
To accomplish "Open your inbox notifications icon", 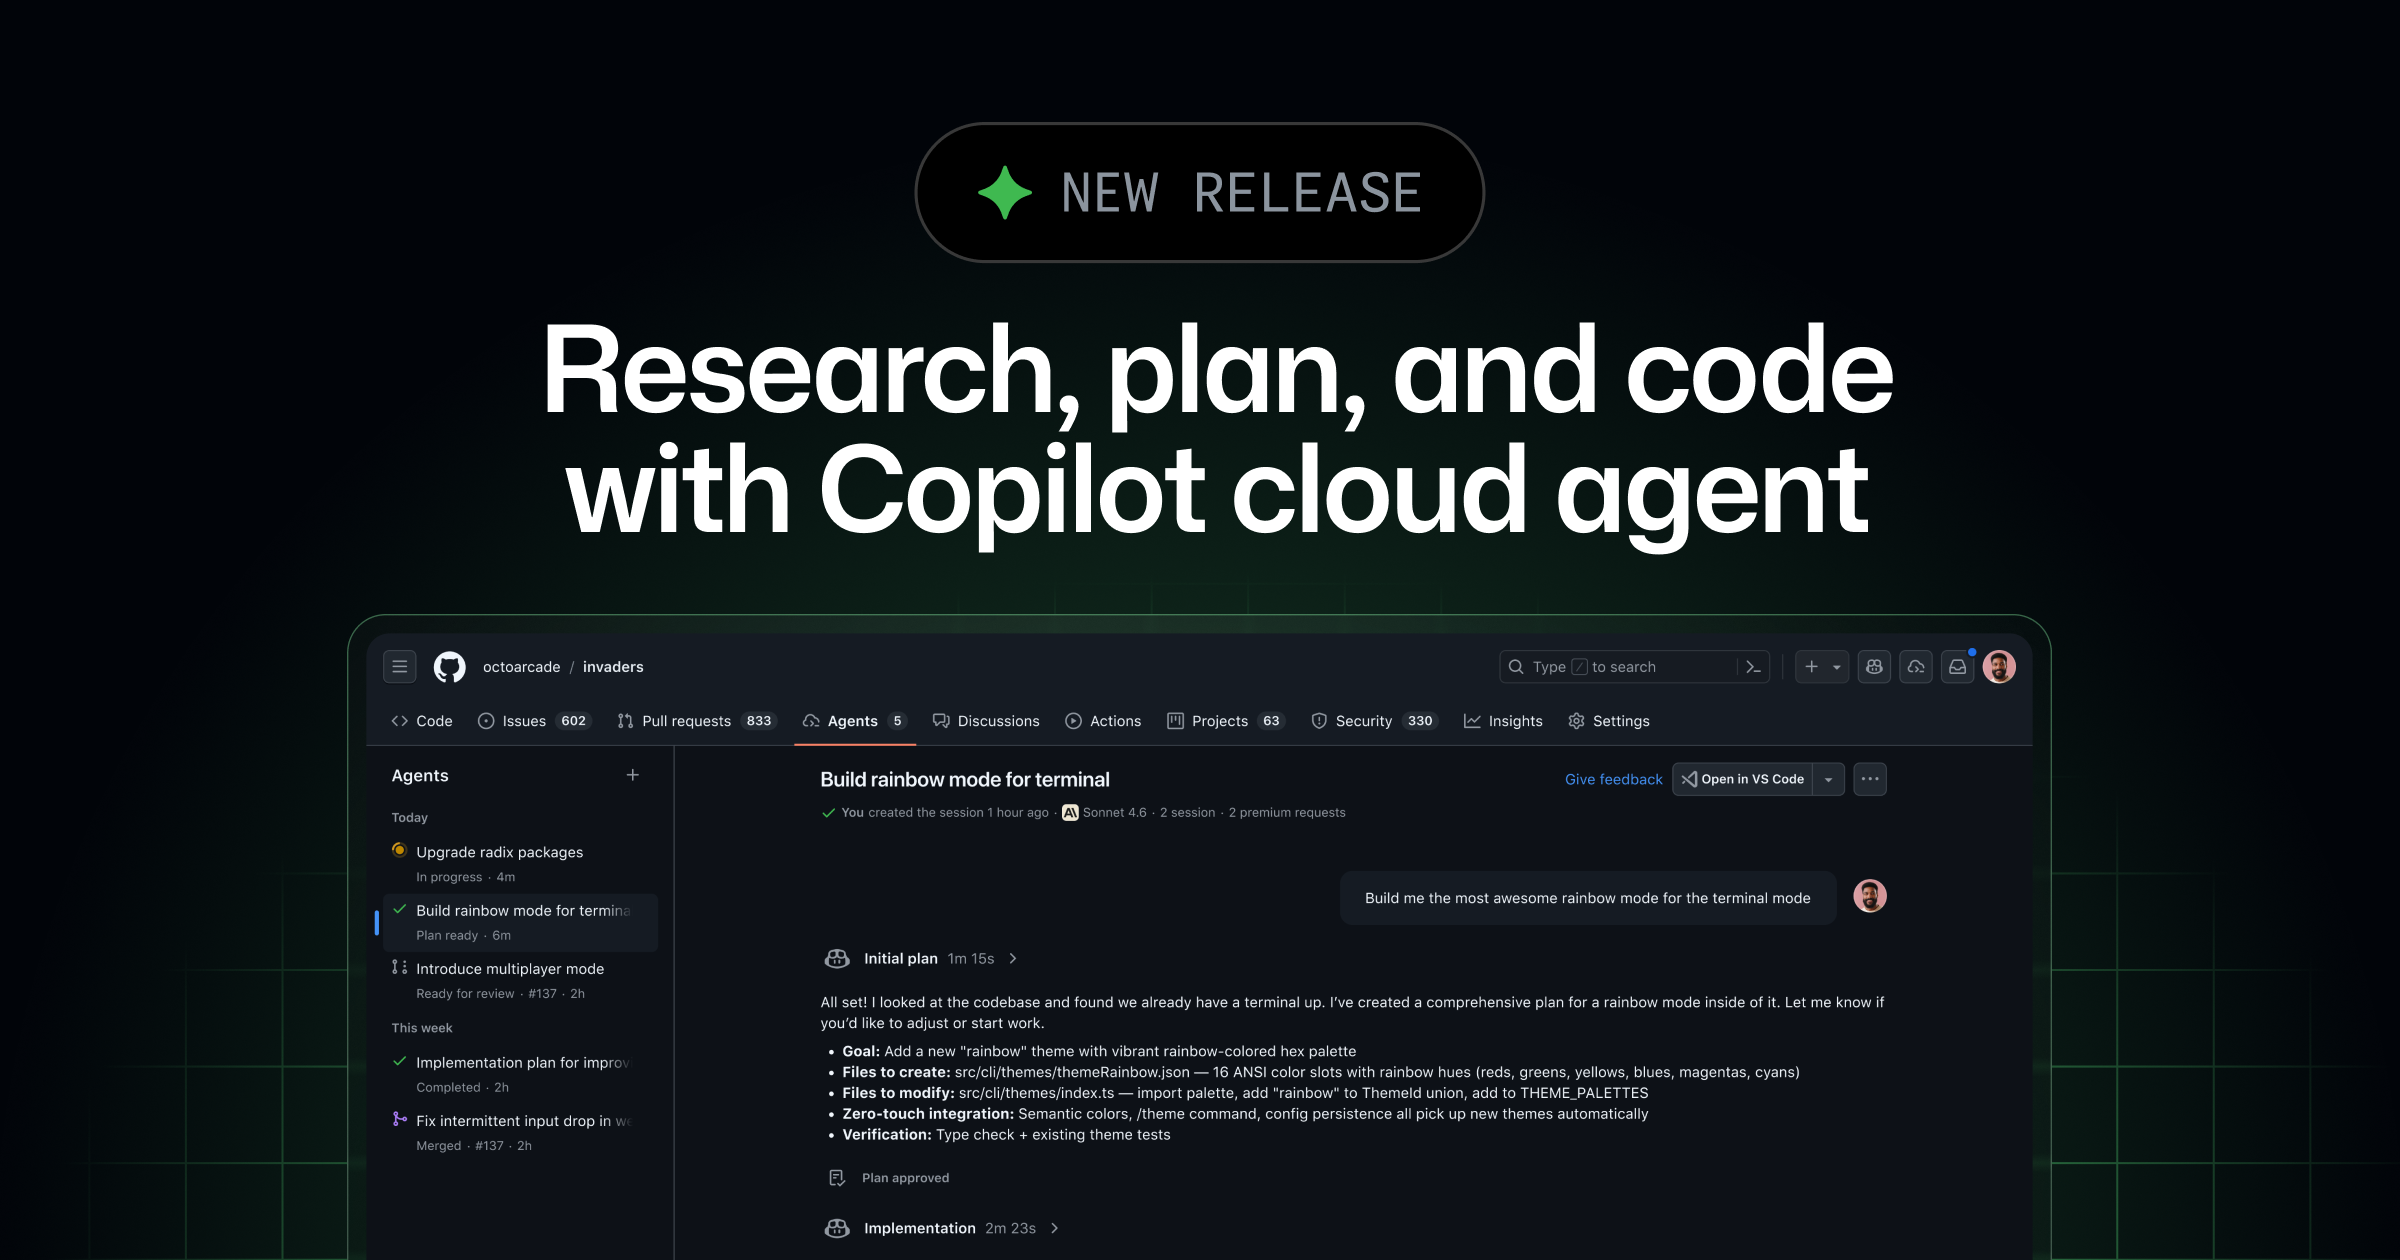I will (1957, 667).
